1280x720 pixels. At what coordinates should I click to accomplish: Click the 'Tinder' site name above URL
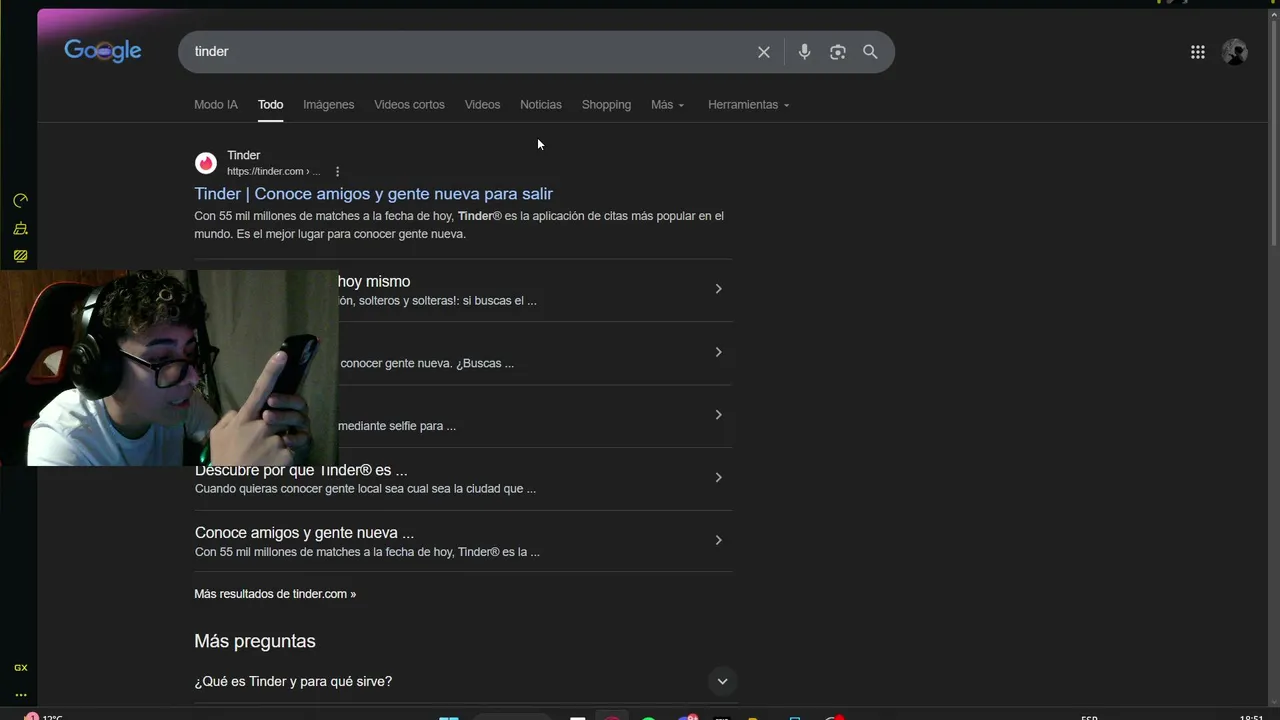[243, 155]
